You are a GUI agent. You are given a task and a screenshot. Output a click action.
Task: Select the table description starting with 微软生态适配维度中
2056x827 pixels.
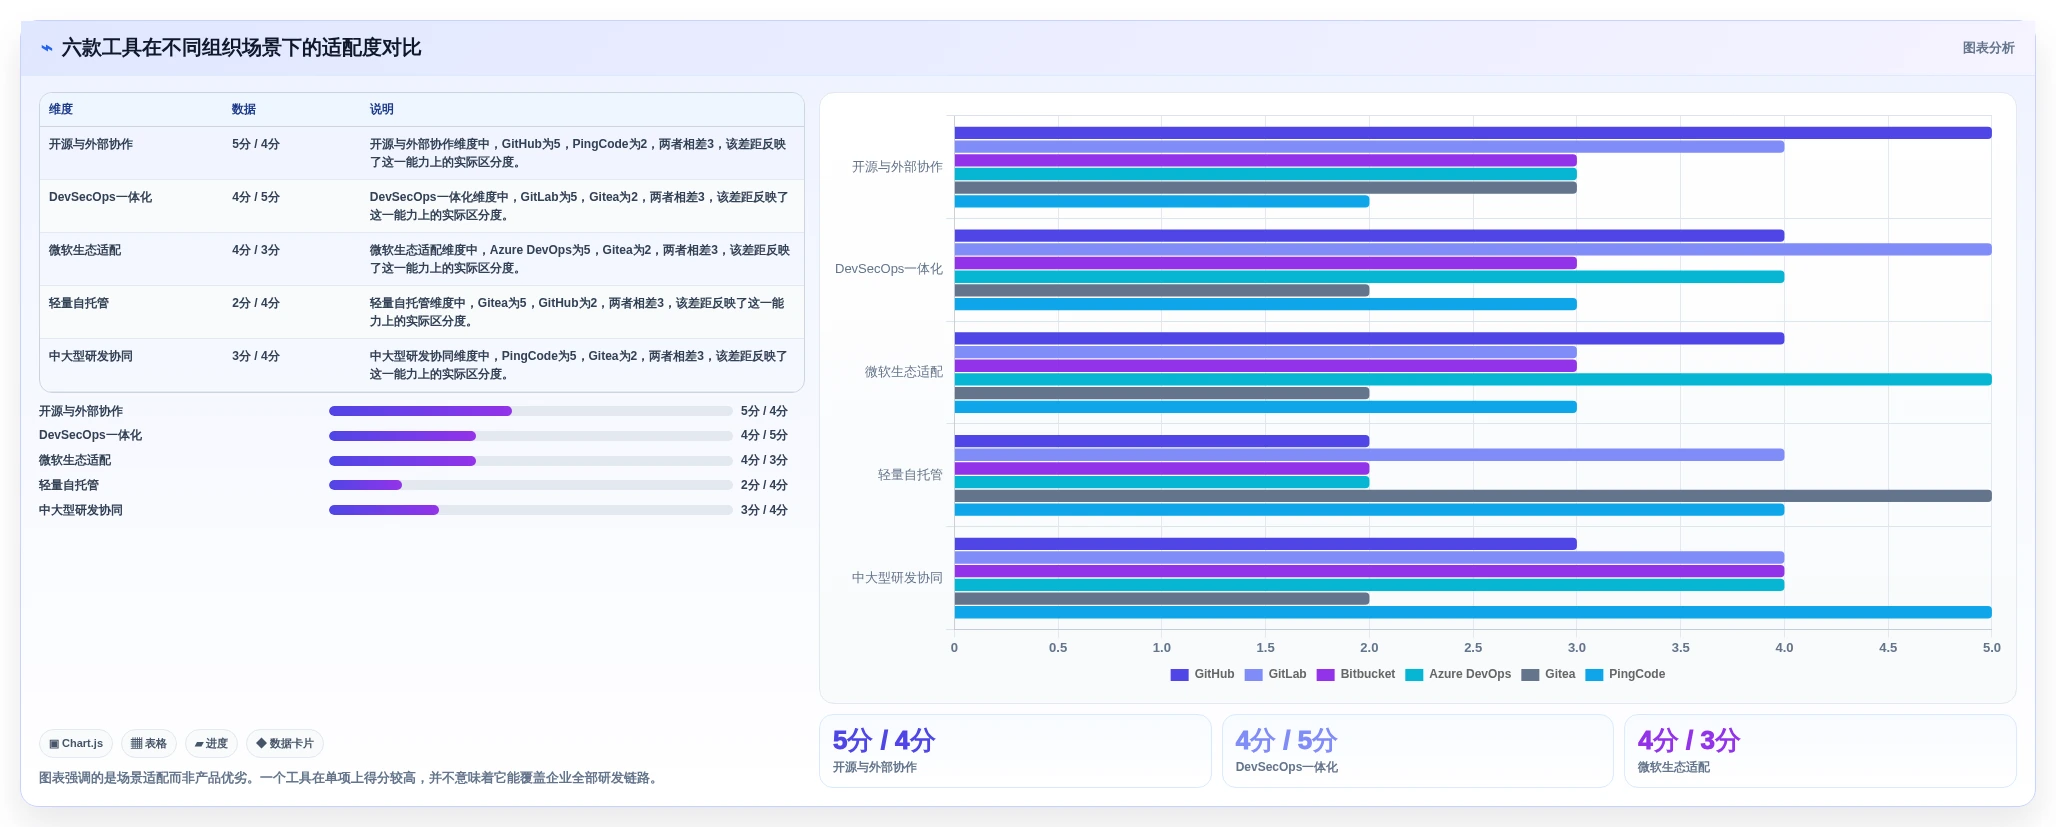[580, 259]
